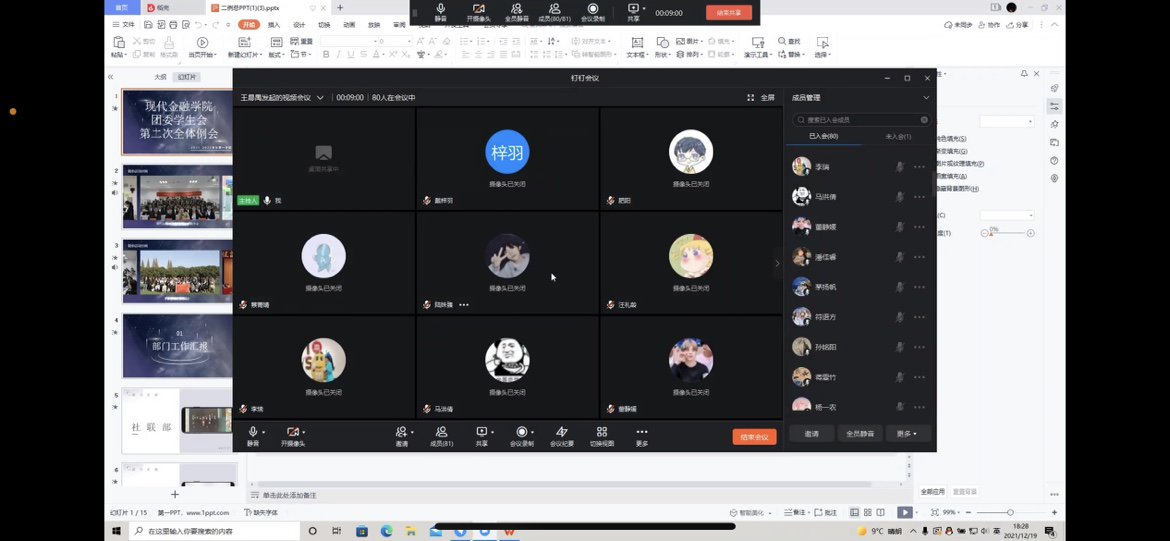Select the 已入会(80) tab
The height and width of the screenshot is (541, 1170).
pos(823,137)
